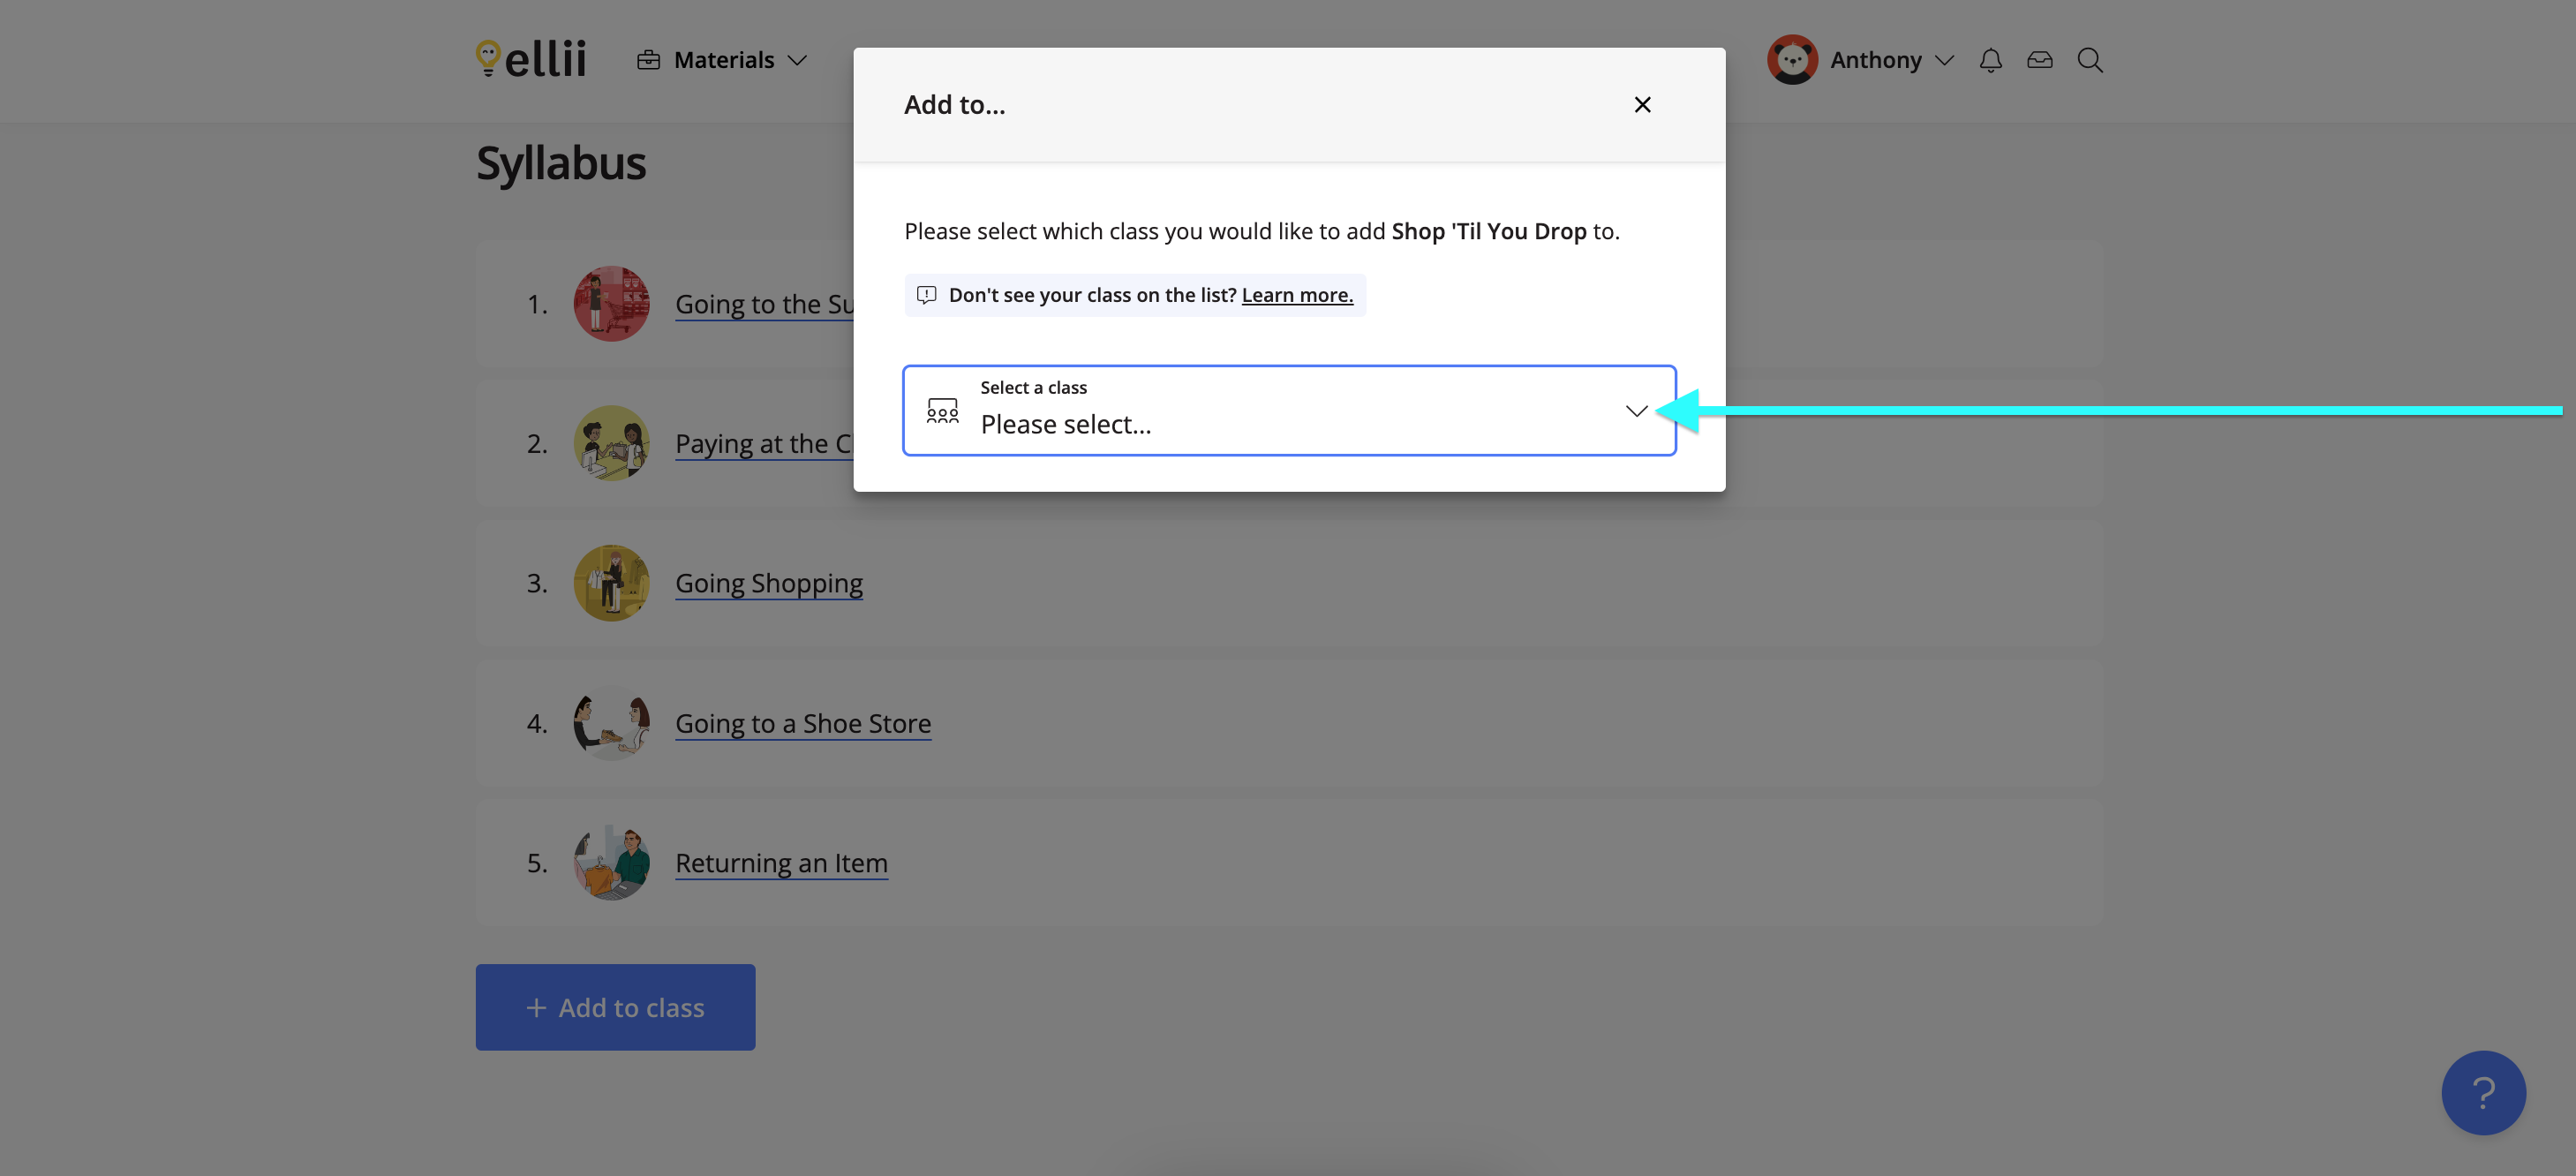Open the Going to a Shoe Store lesson
2576x1176 pixels.
click(803, 723)
